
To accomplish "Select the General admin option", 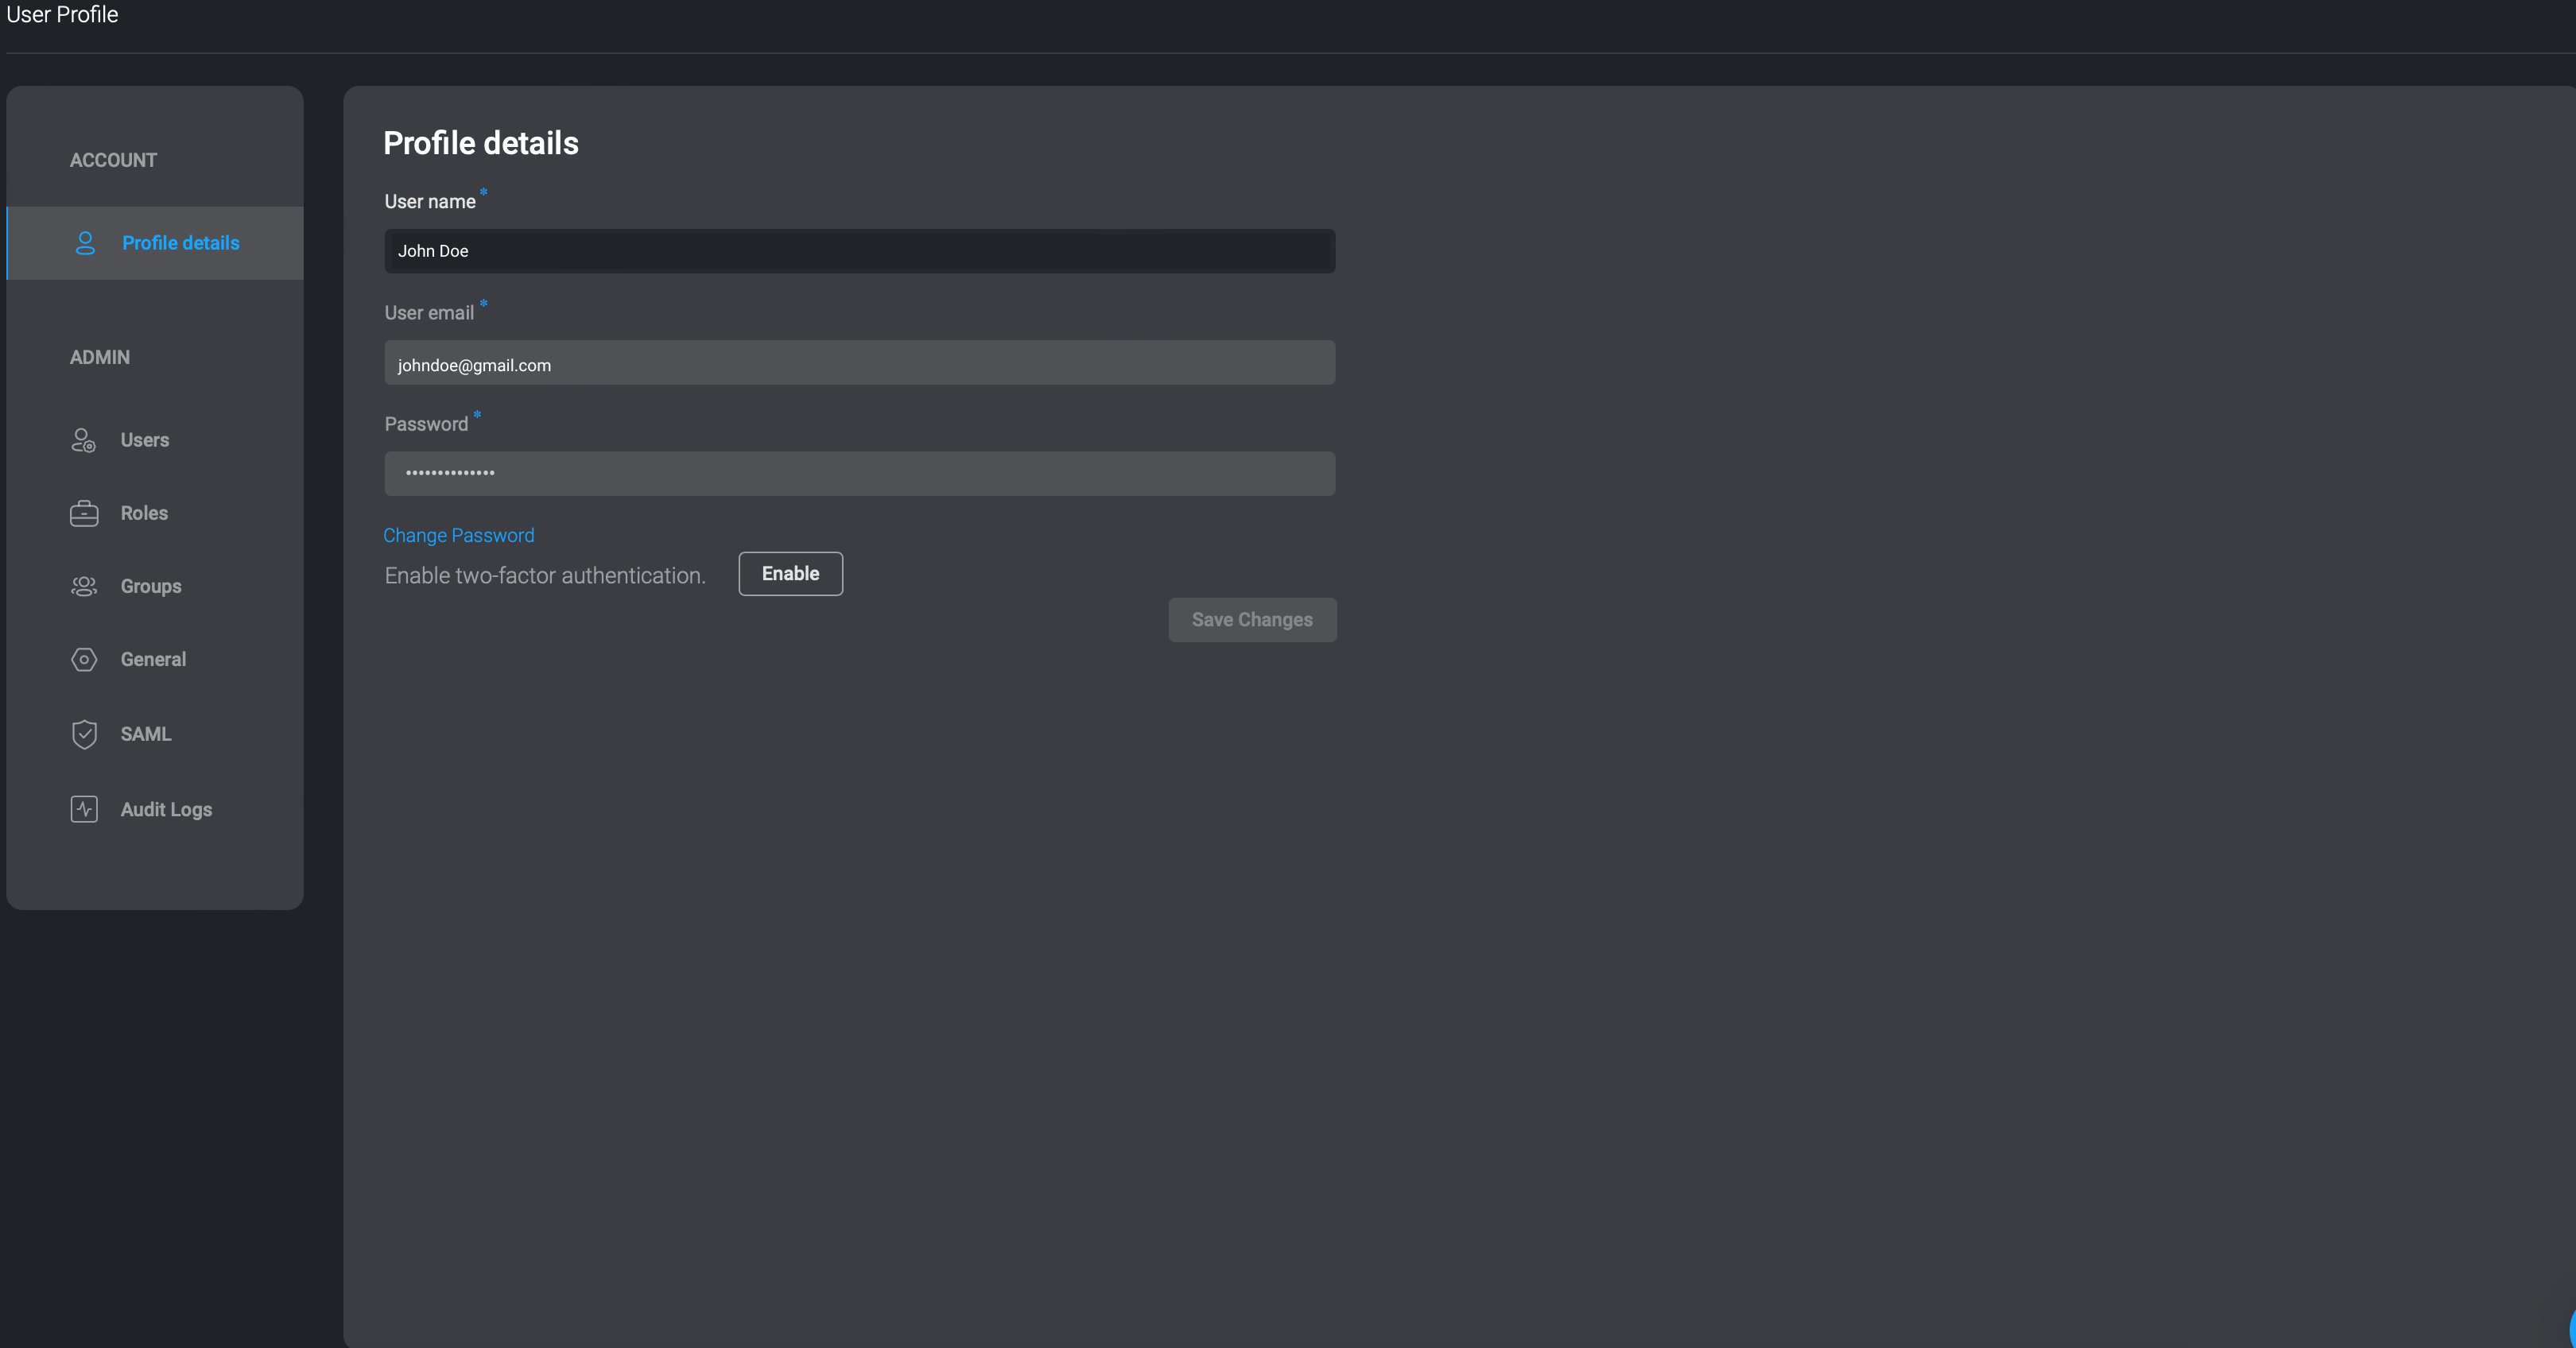I will pyautogui.click(x=153, y=660).
